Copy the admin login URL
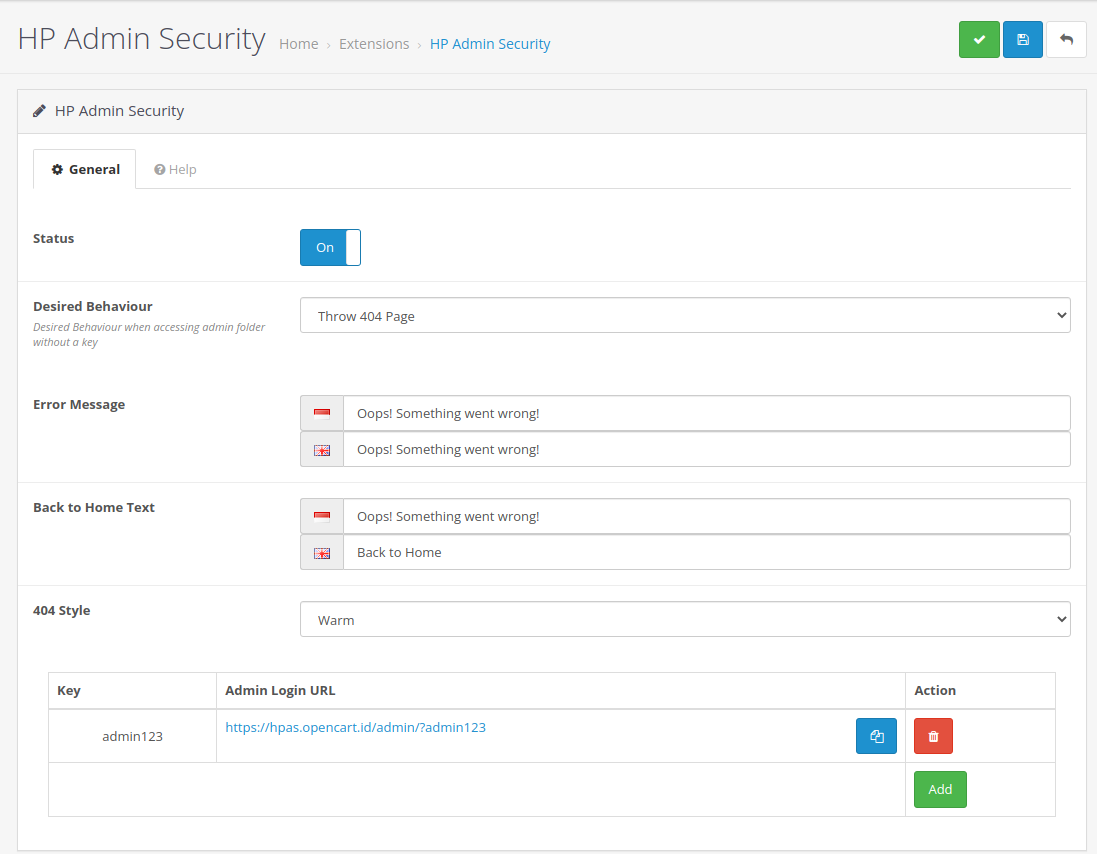 click(x=876, y=736)
